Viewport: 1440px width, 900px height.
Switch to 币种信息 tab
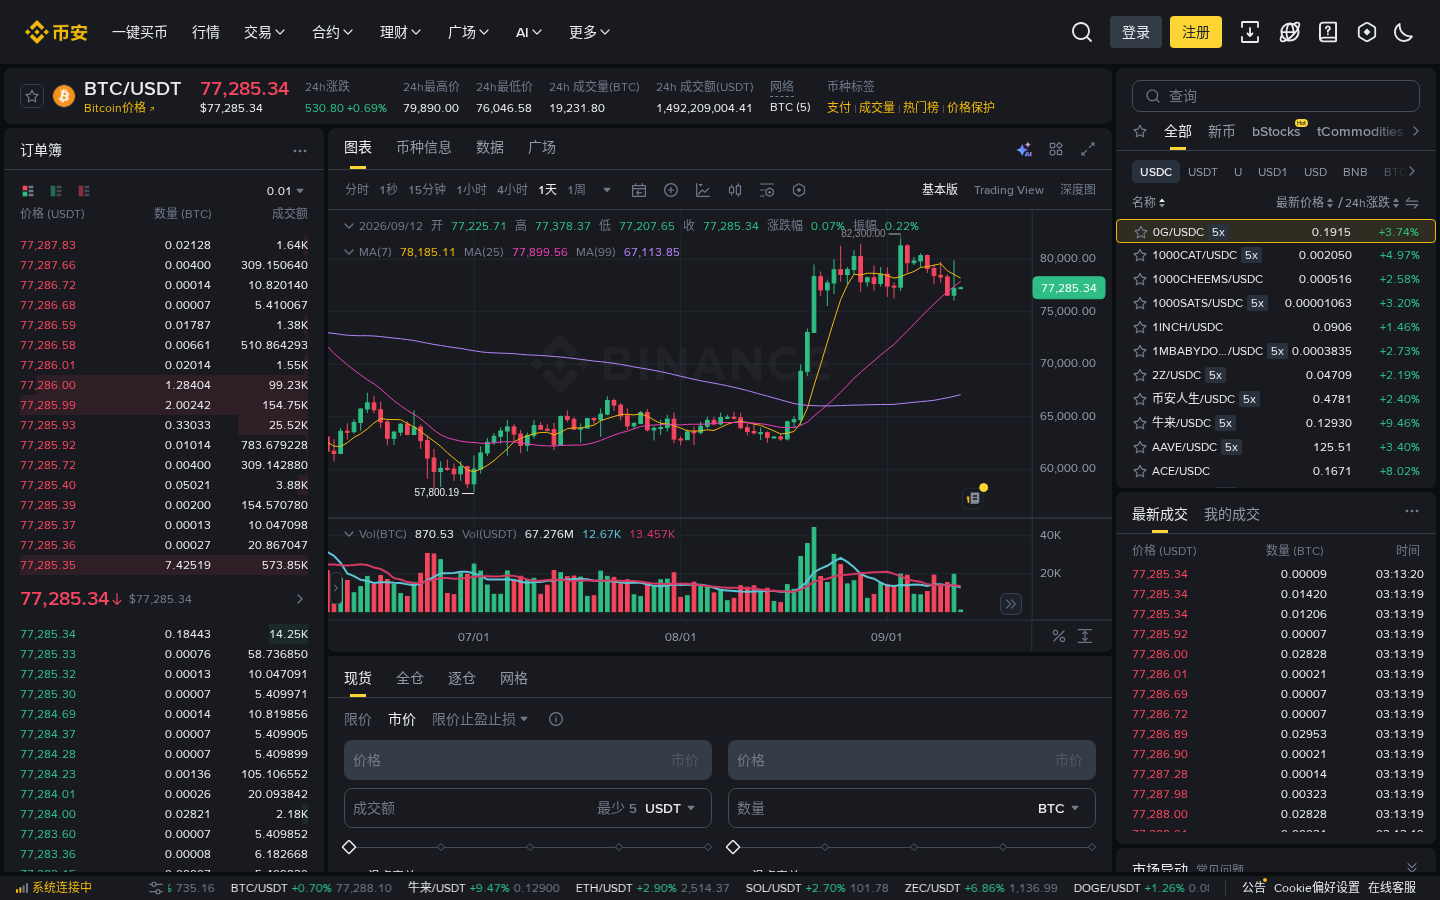pos(424,147)
